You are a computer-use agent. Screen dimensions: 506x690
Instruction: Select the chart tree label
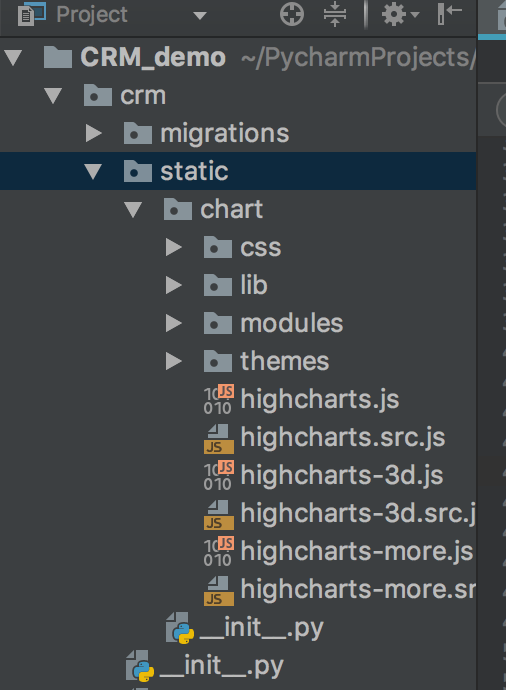[231, 209]
